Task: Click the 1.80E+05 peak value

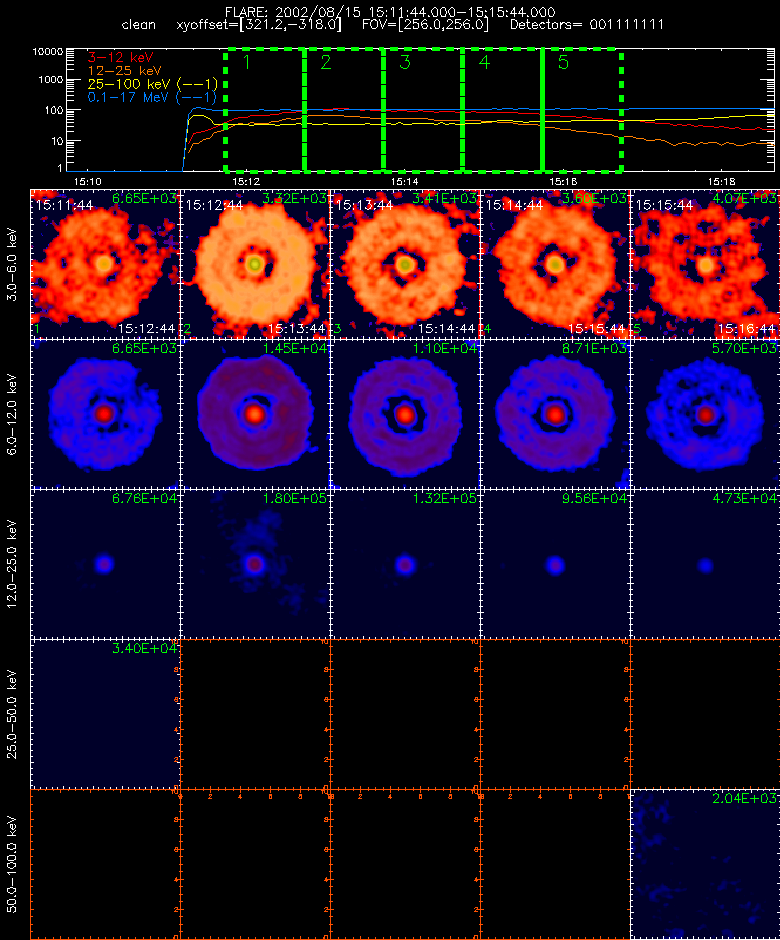Action: [295, 498]
